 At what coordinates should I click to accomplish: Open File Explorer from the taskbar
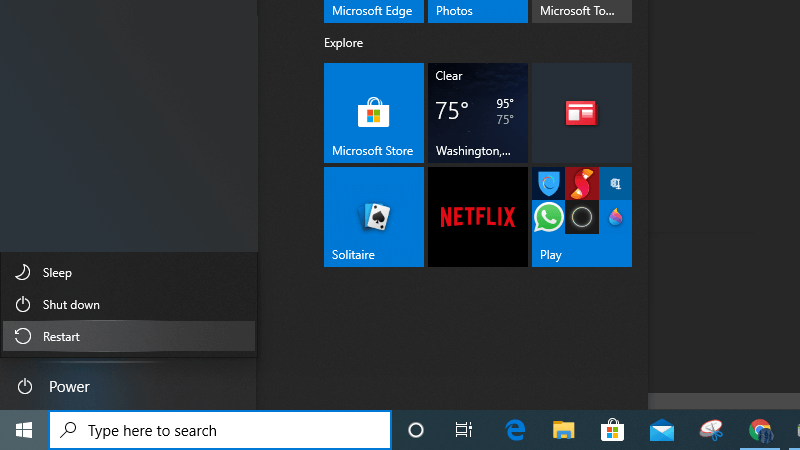[x=563, y=430]
